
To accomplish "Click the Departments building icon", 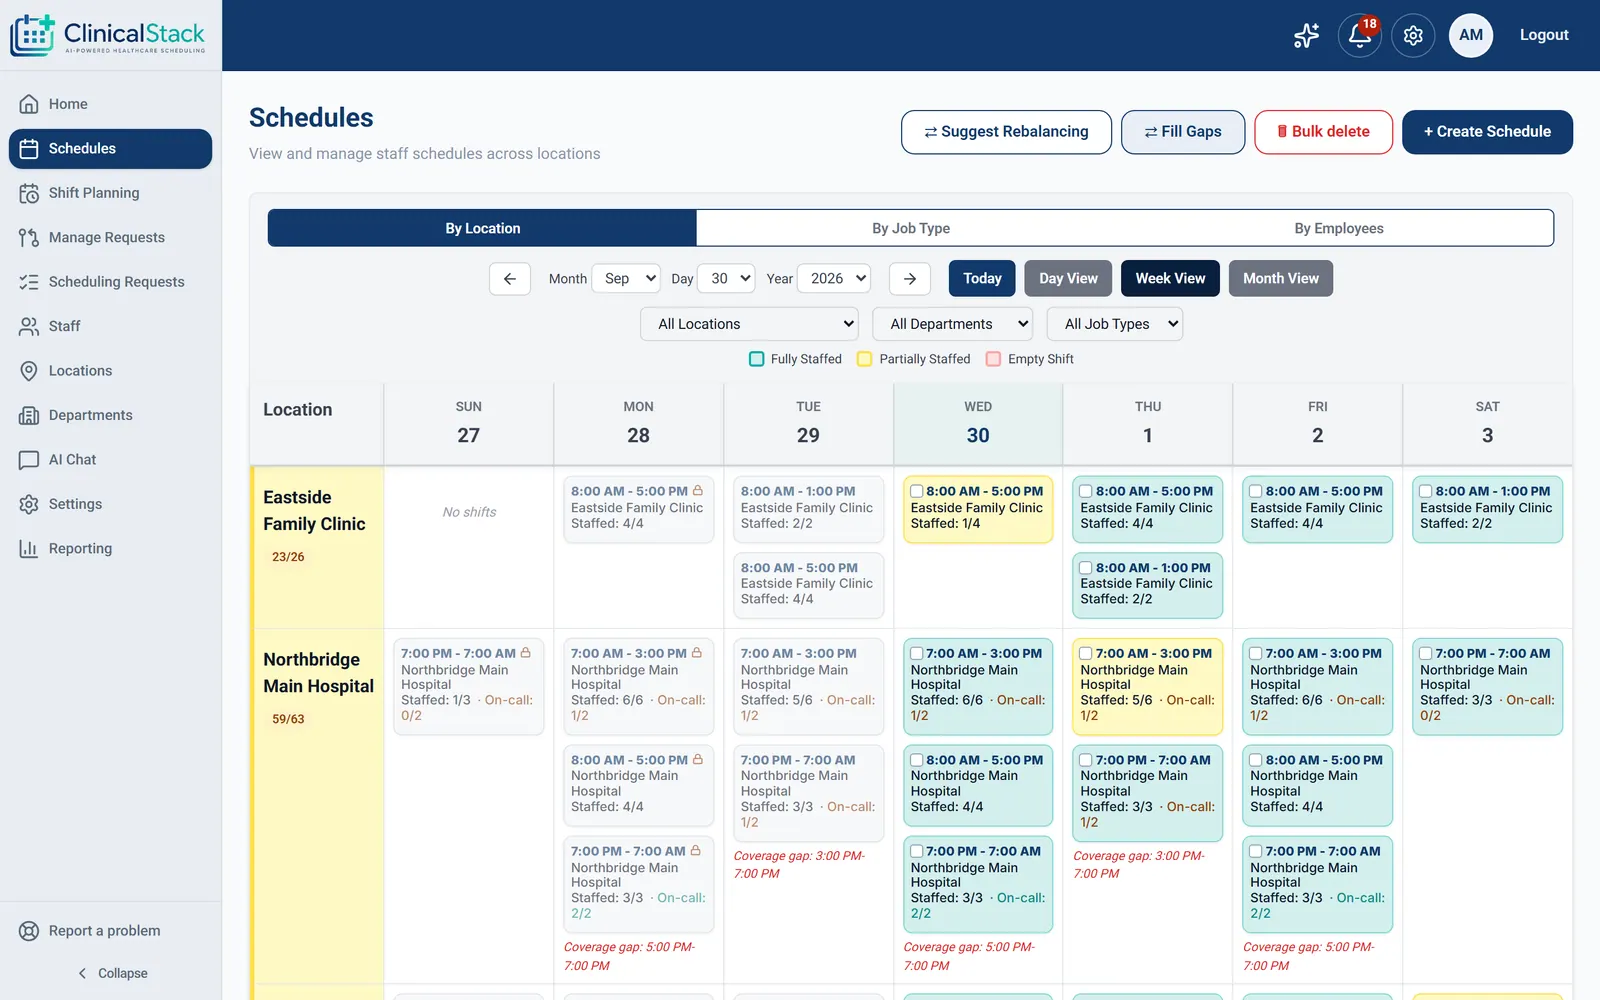I will click(29, 415).
